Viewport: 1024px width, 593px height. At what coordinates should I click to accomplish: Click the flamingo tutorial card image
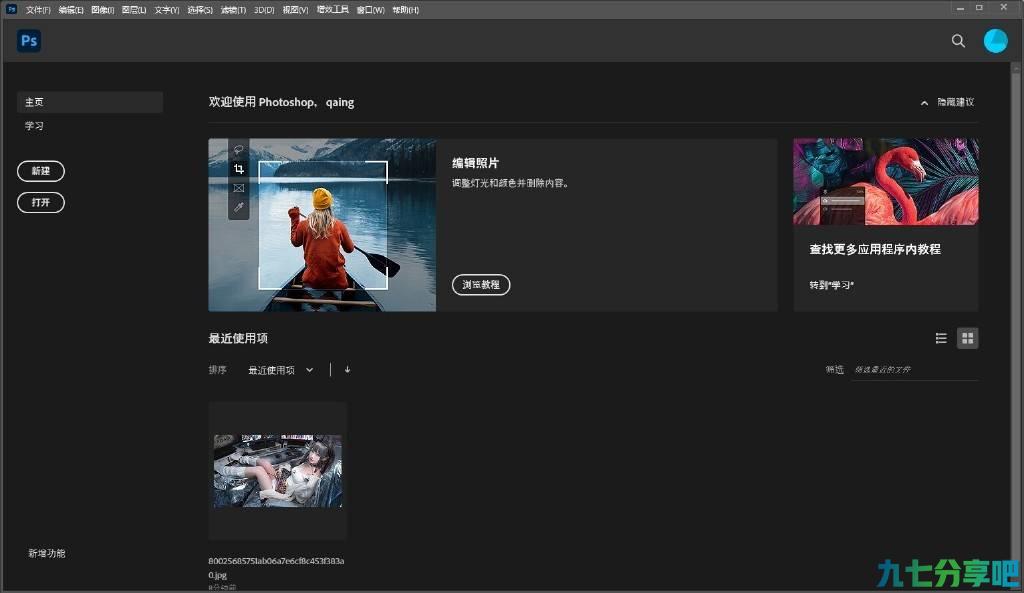click(x=886, y=182)
